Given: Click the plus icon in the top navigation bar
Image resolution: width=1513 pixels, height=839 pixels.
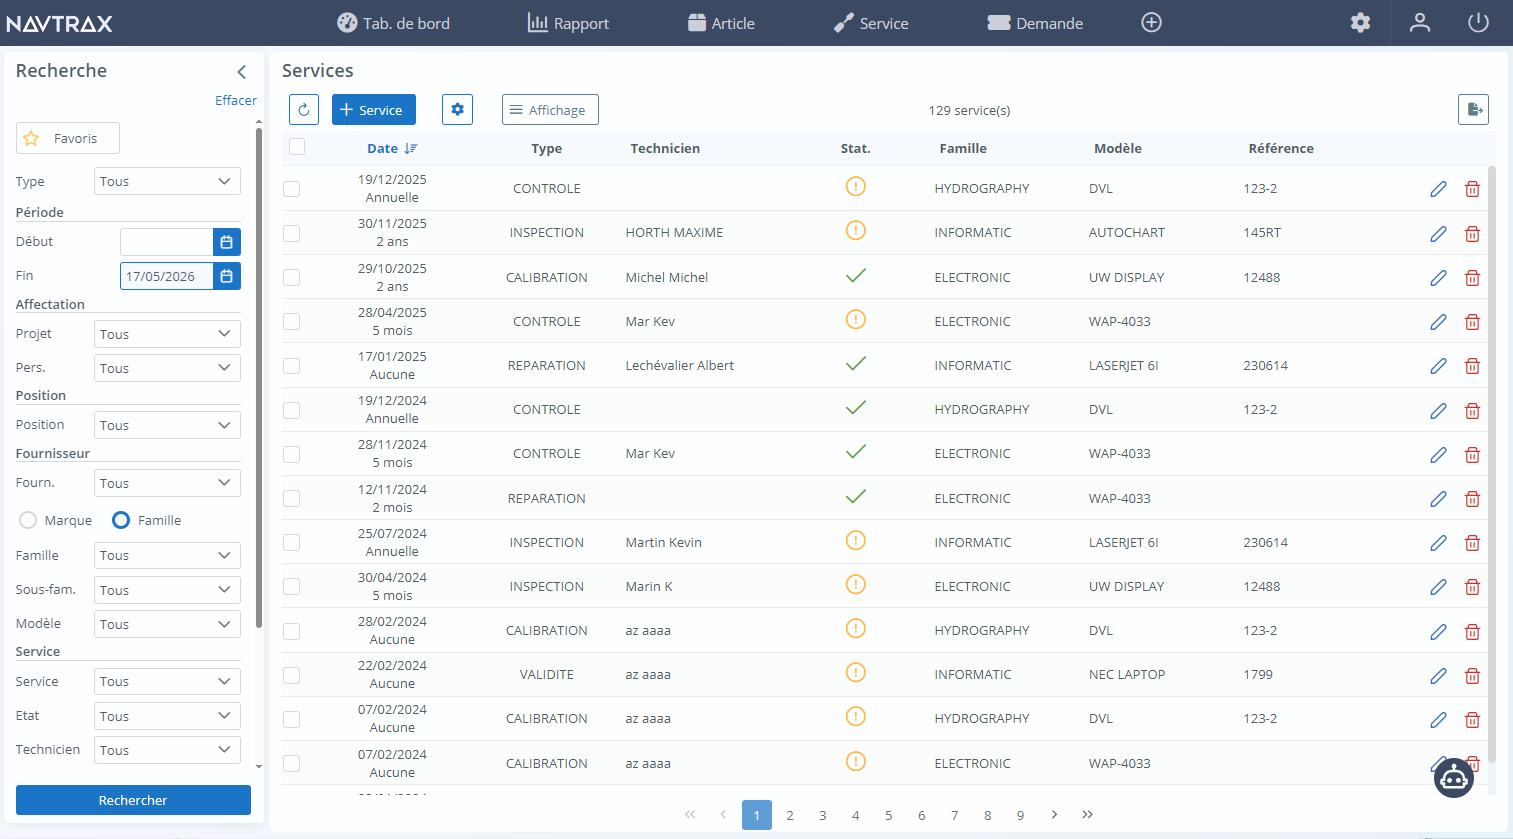Looking at the screenshot, I should (1150, 22).
